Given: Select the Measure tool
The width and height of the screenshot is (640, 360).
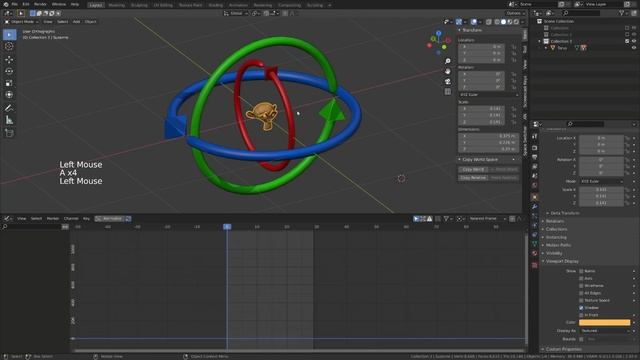Looking at the screenshot, I should tap(9, 120).
